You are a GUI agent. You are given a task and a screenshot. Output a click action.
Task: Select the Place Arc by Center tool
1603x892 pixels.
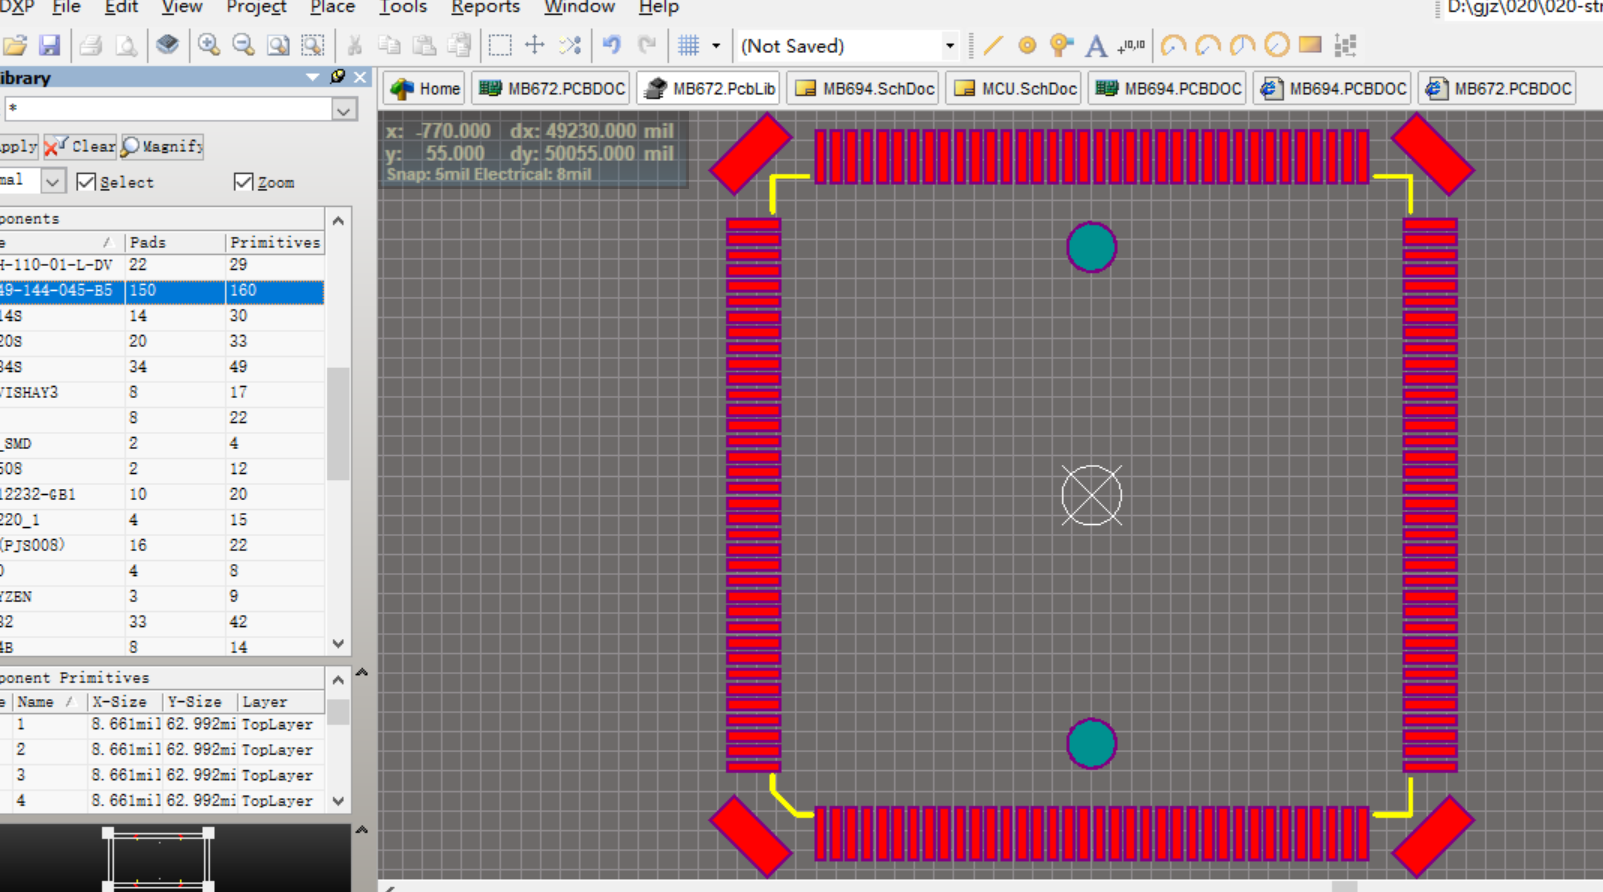pos(1173,46)
